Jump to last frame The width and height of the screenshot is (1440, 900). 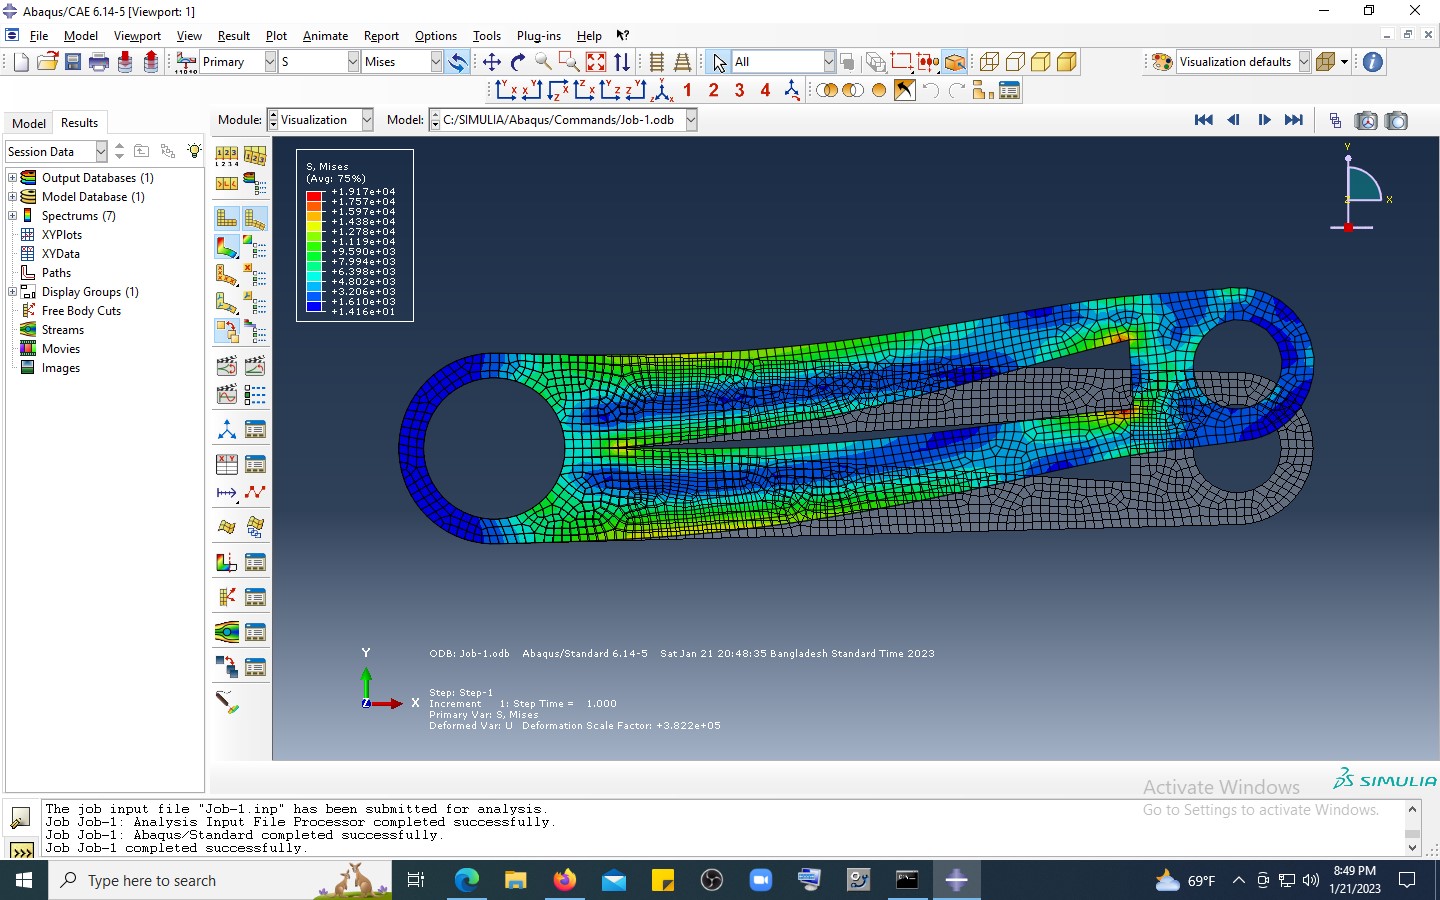[1294, 120]
